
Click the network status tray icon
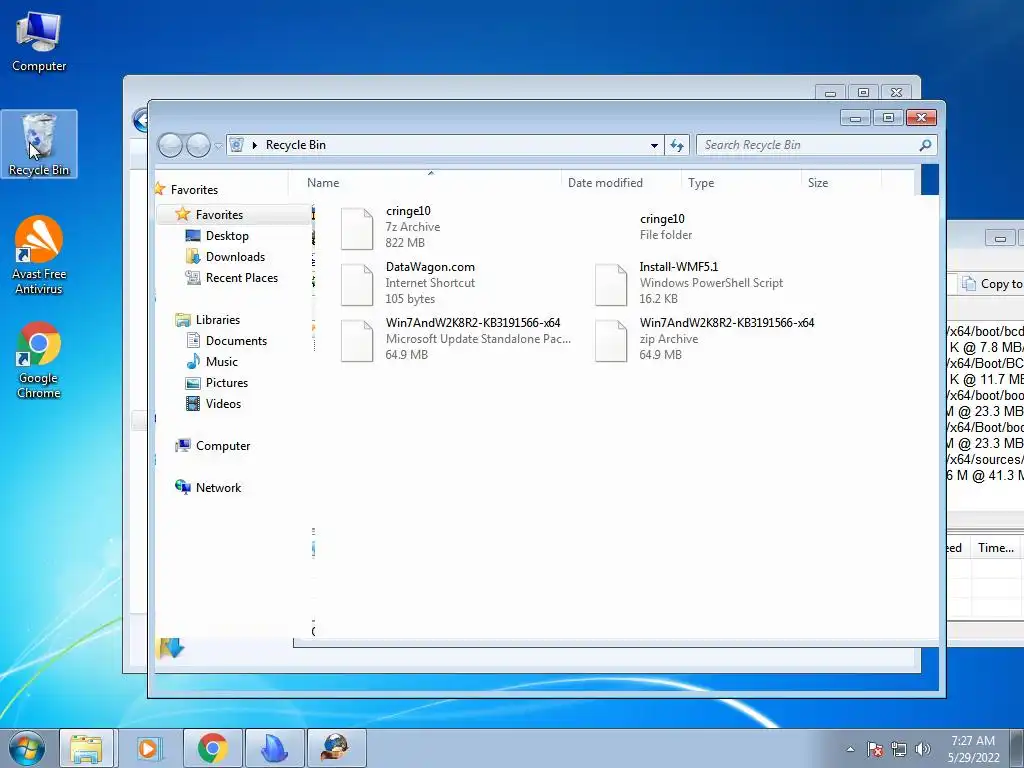click(x=899, y=749)
